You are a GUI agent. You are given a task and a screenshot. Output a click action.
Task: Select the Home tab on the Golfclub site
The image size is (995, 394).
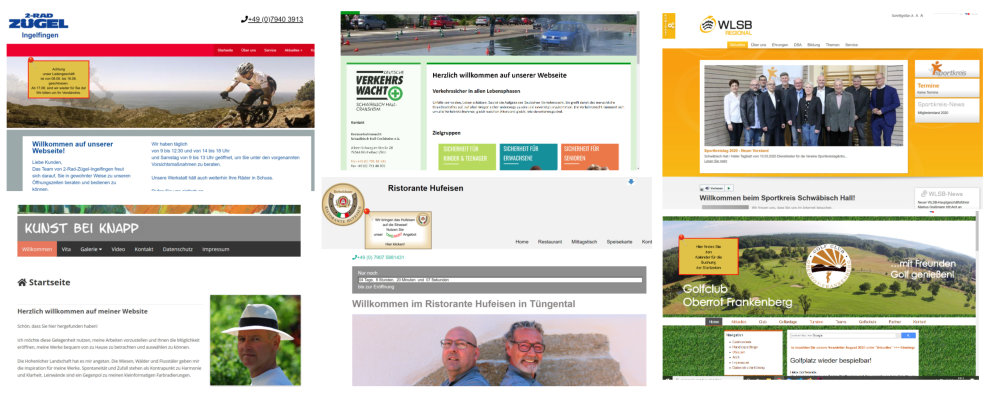click(714, 322)
